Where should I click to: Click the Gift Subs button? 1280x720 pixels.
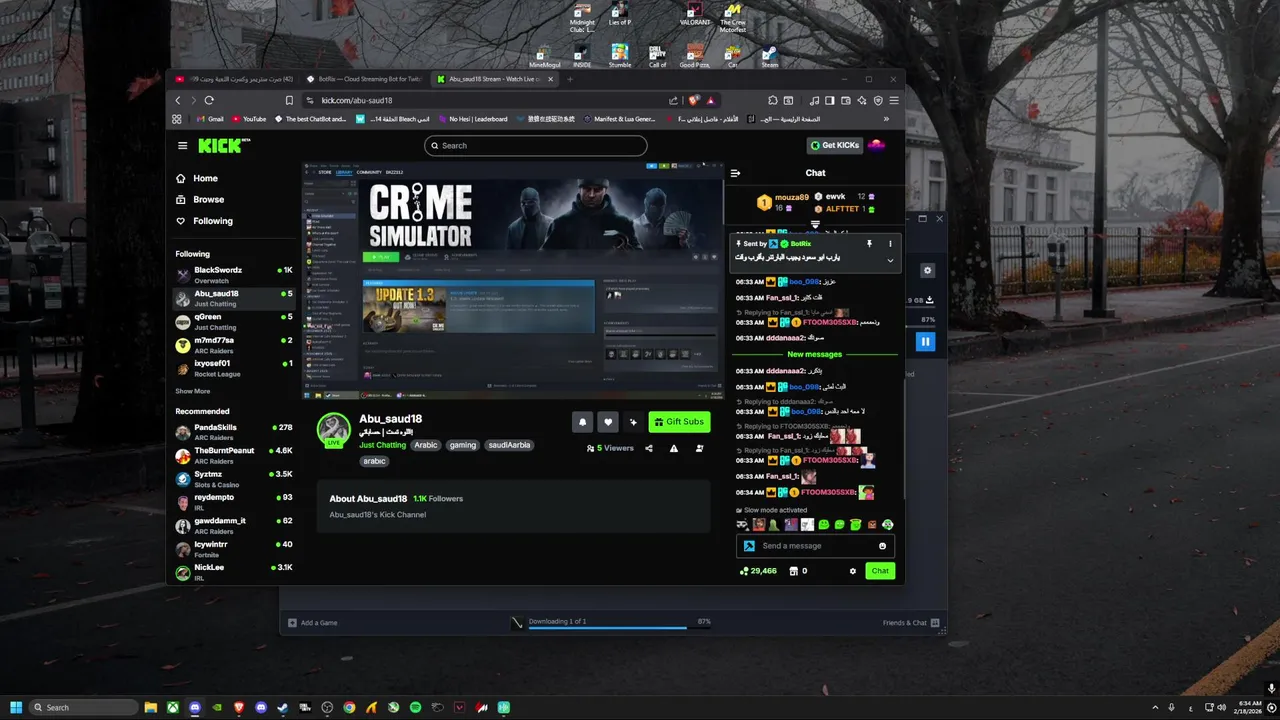679,422
